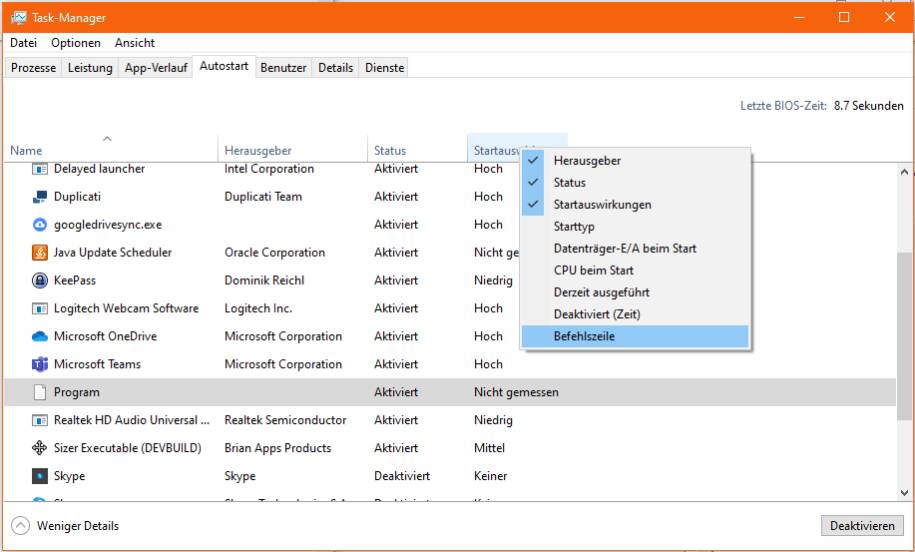
Task: Click Aktiviert status of the KeePass row
Action: tap(396, 281)
